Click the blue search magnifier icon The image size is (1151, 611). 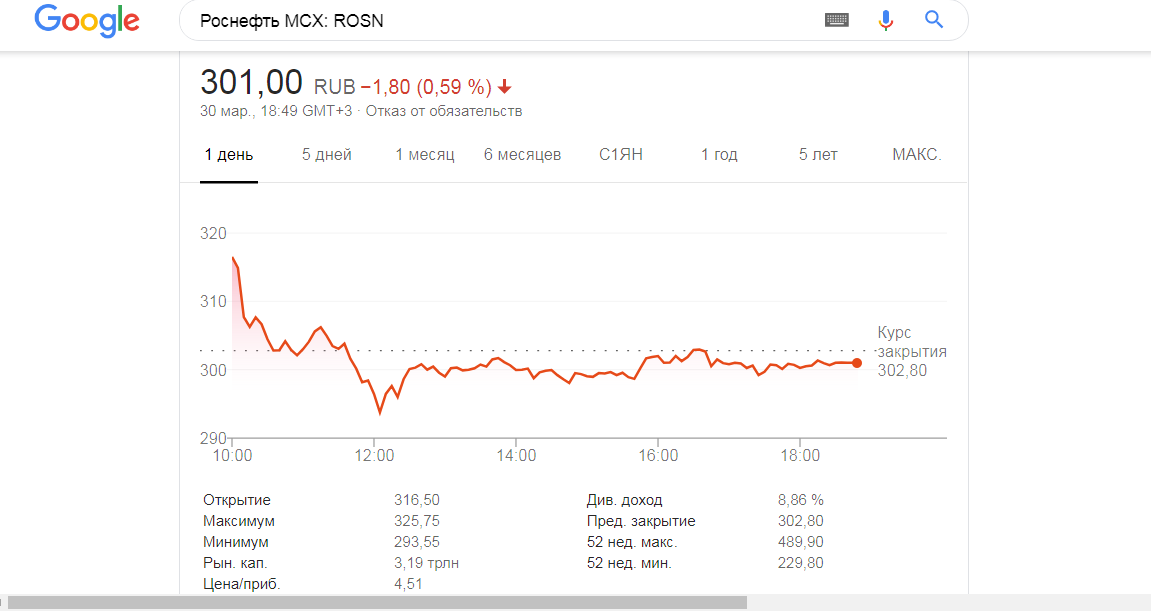coord(934,20)
